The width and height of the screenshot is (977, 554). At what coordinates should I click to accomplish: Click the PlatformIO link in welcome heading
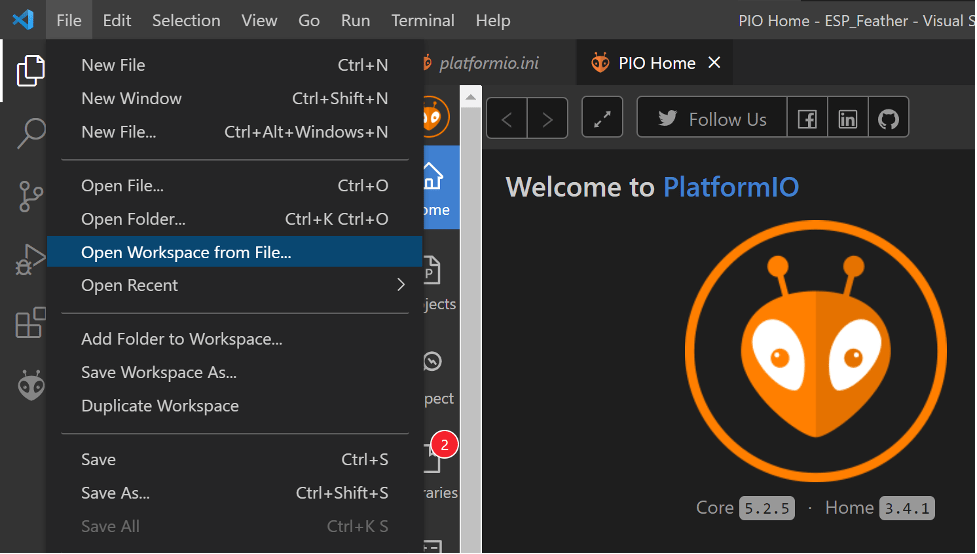pos(731,187)
